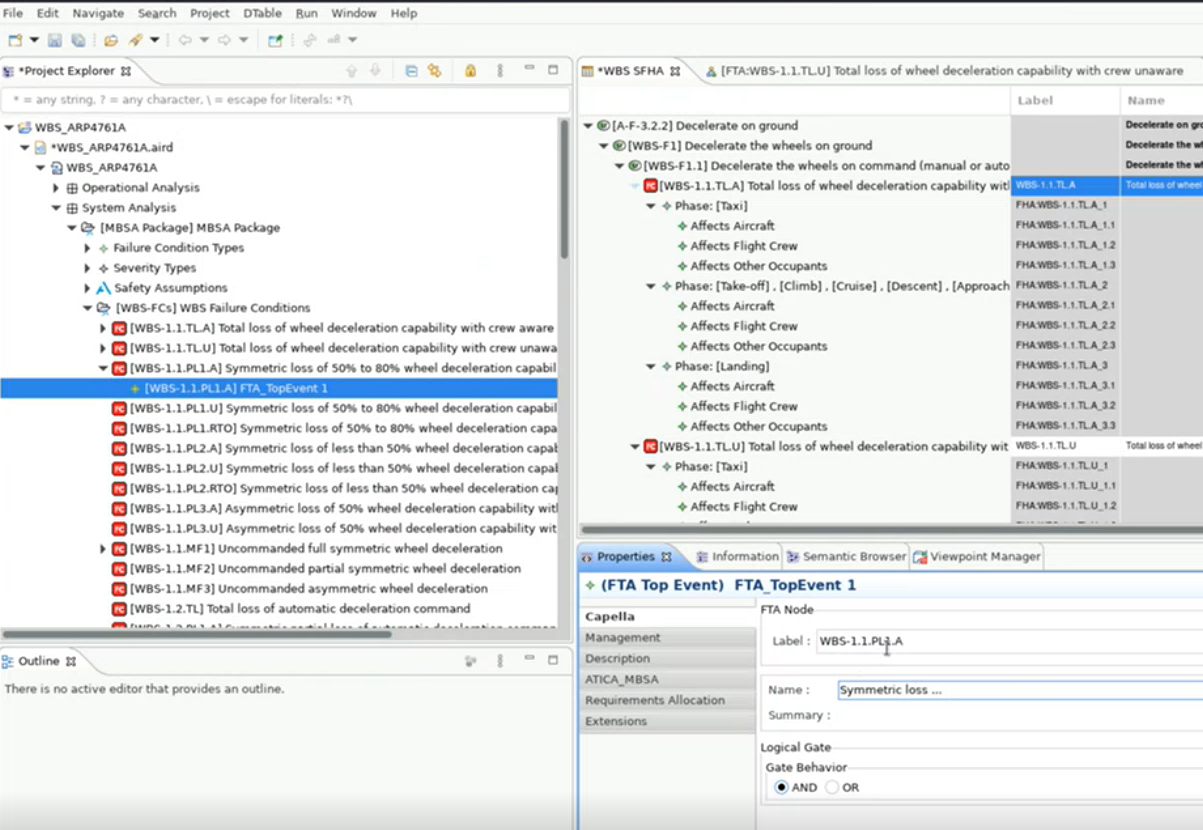
Task: Collapse the System Analysis node
Action: click(x=56, y=208)
